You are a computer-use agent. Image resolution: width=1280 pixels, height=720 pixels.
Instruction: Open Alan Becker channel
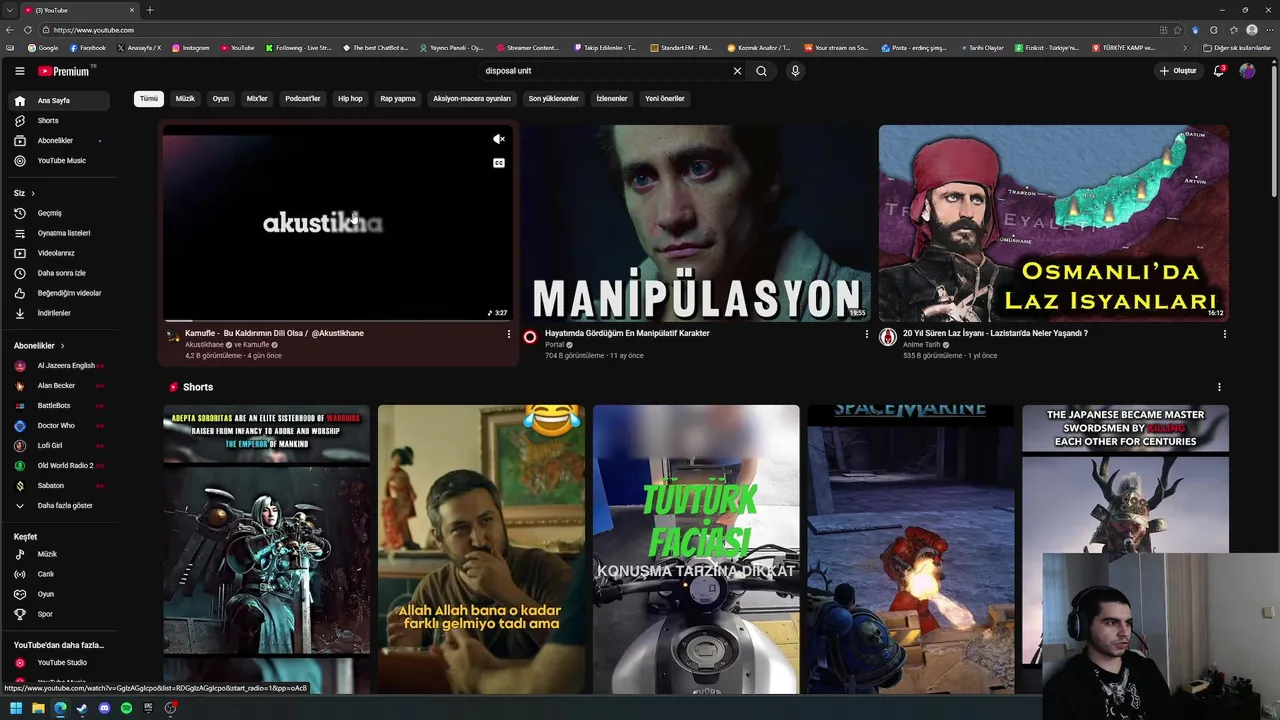[x=59, y=386]
